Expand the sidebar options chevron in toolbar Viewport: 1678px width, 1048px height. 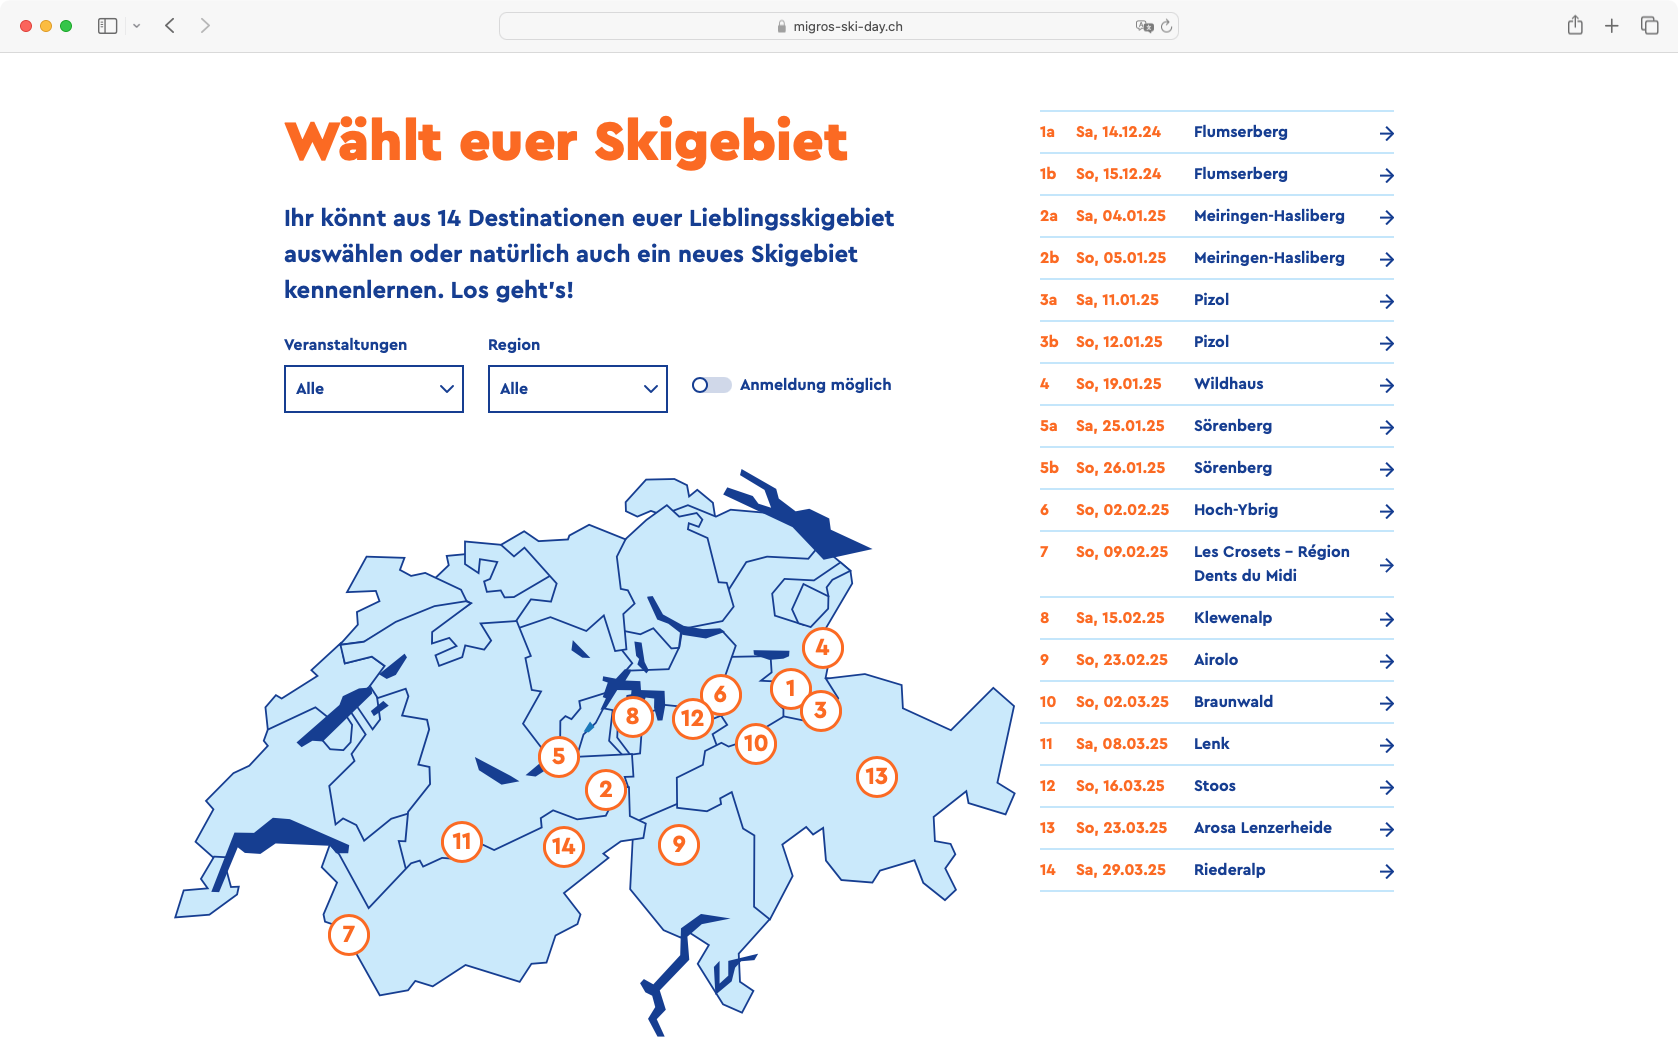point(137,26)
